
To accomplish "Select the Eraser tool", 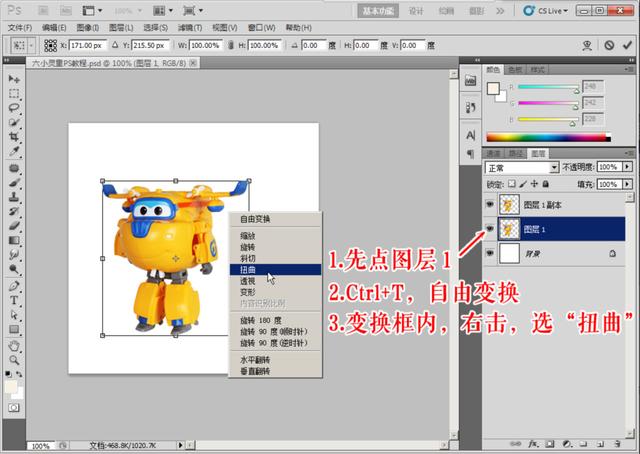I will [x=14, y=225].
